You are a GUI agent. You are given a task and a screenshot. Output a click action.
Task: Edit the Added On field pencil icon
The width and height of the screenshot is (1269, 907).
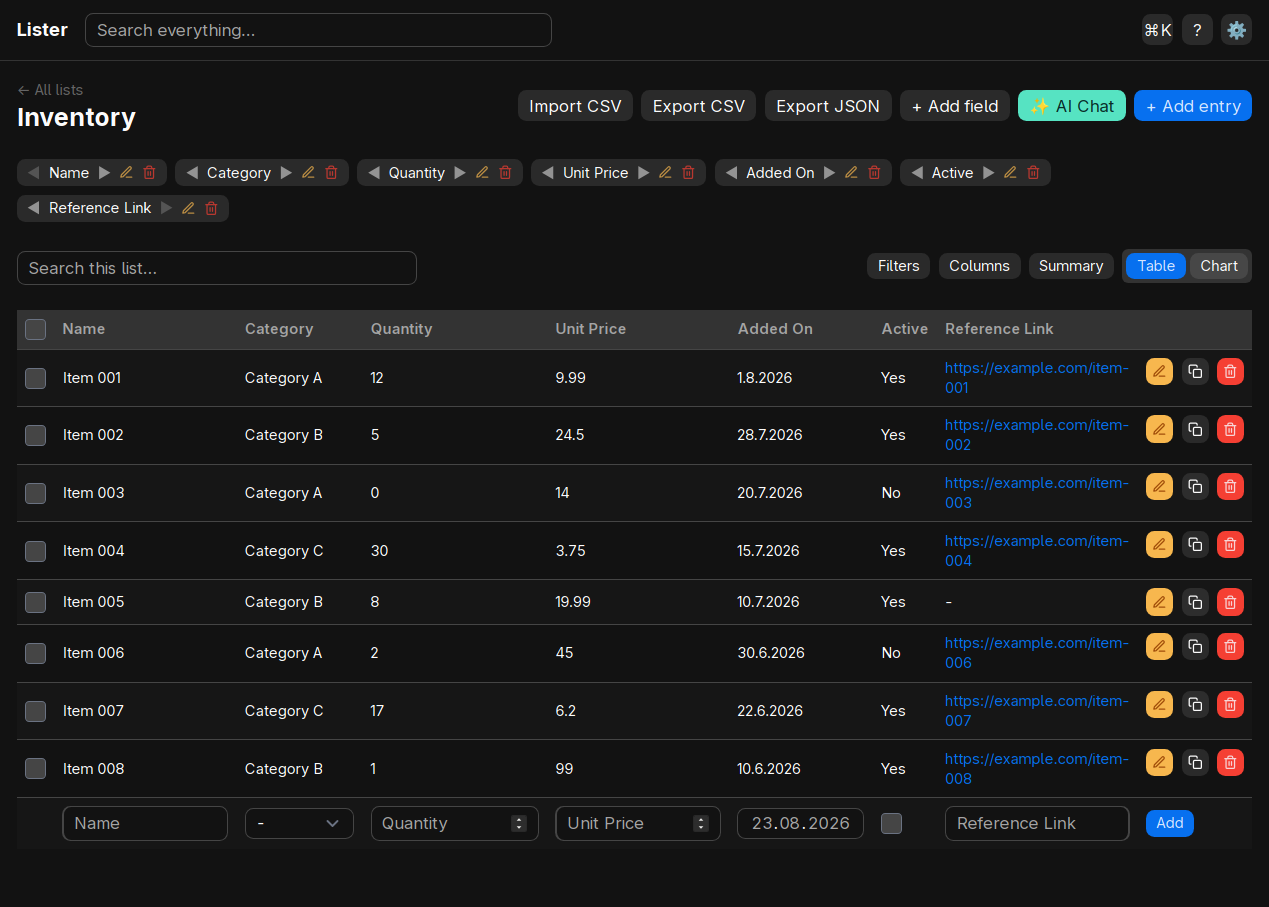pyautogui.click(x=851, y=173)
